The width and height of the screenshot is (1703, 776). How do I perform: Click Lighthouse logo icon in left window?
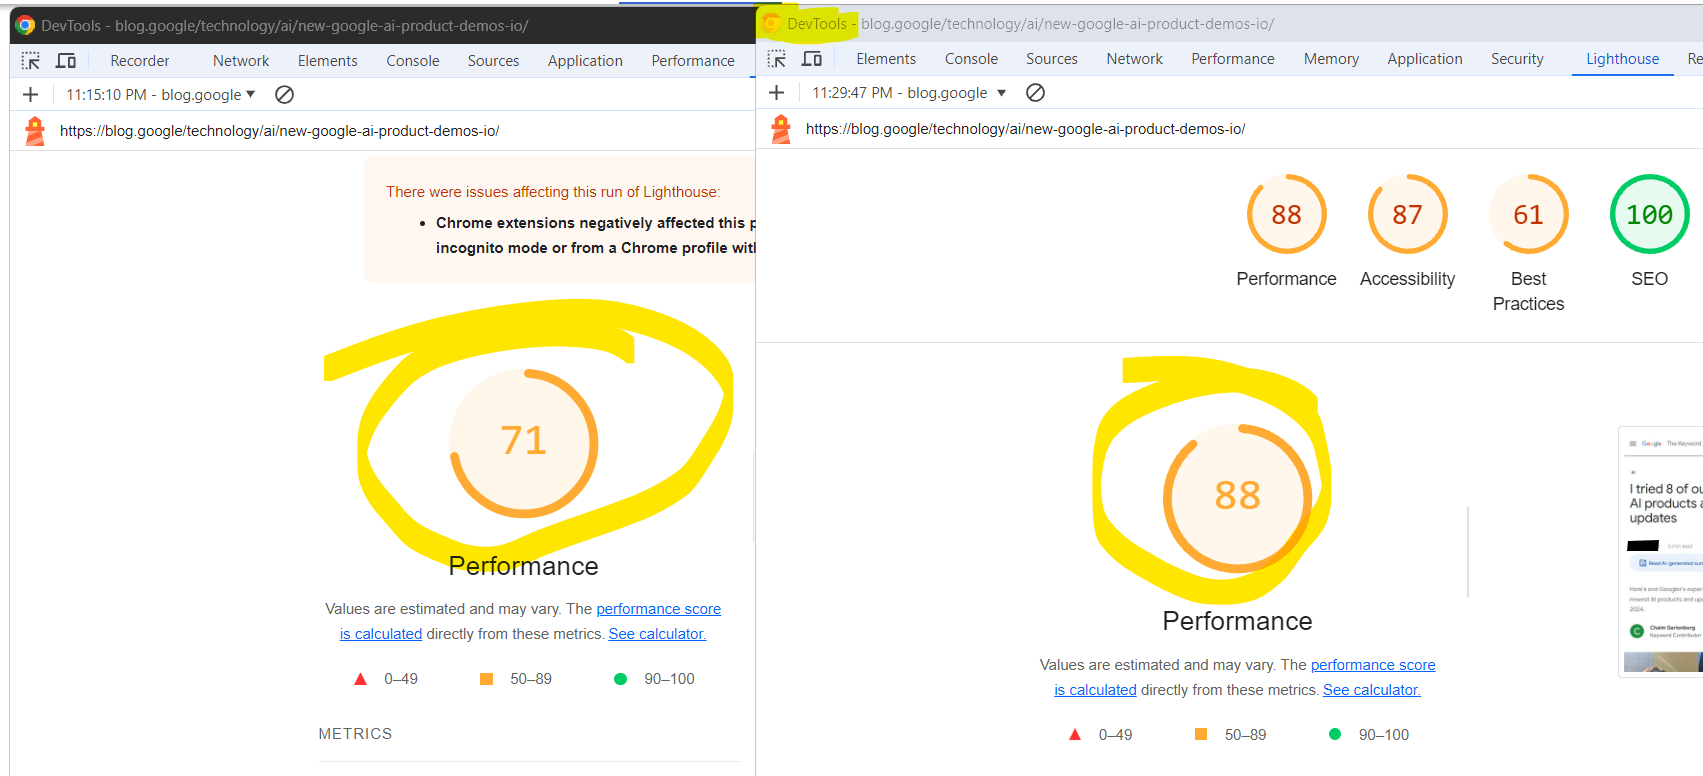point(35,131)
